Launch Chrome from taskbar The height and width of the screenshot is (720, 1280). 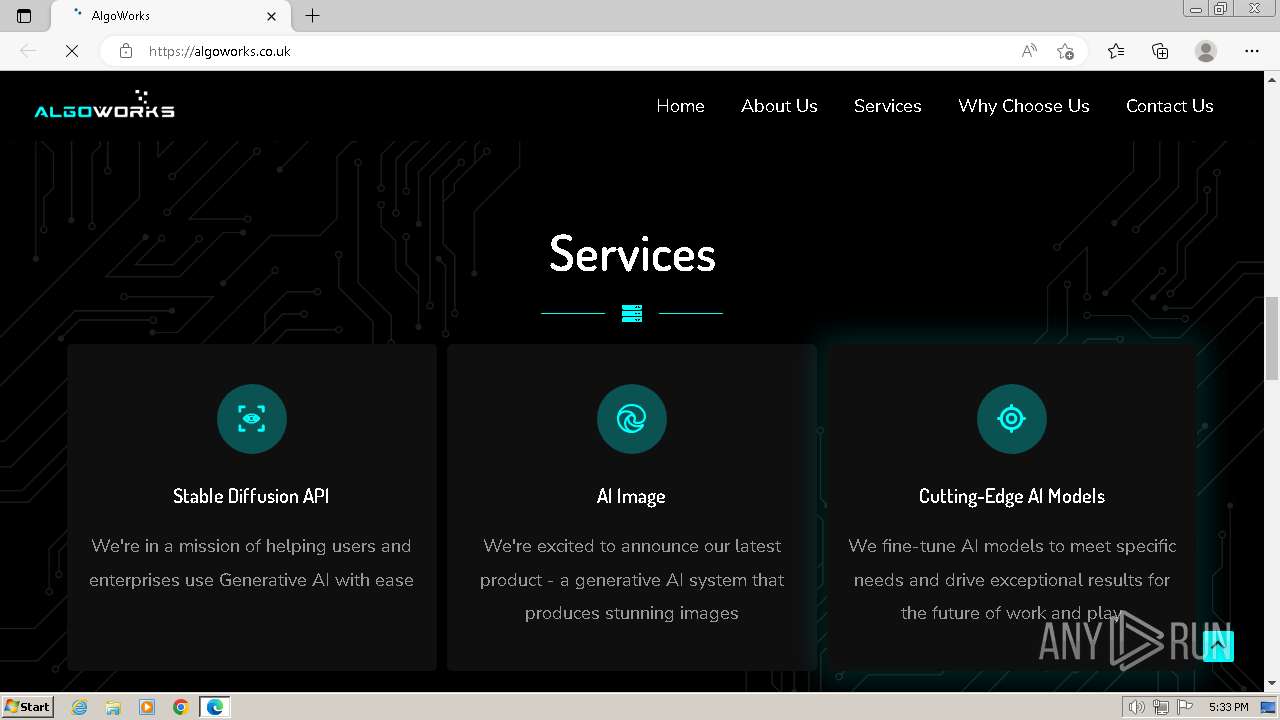[x=181, y=707]
